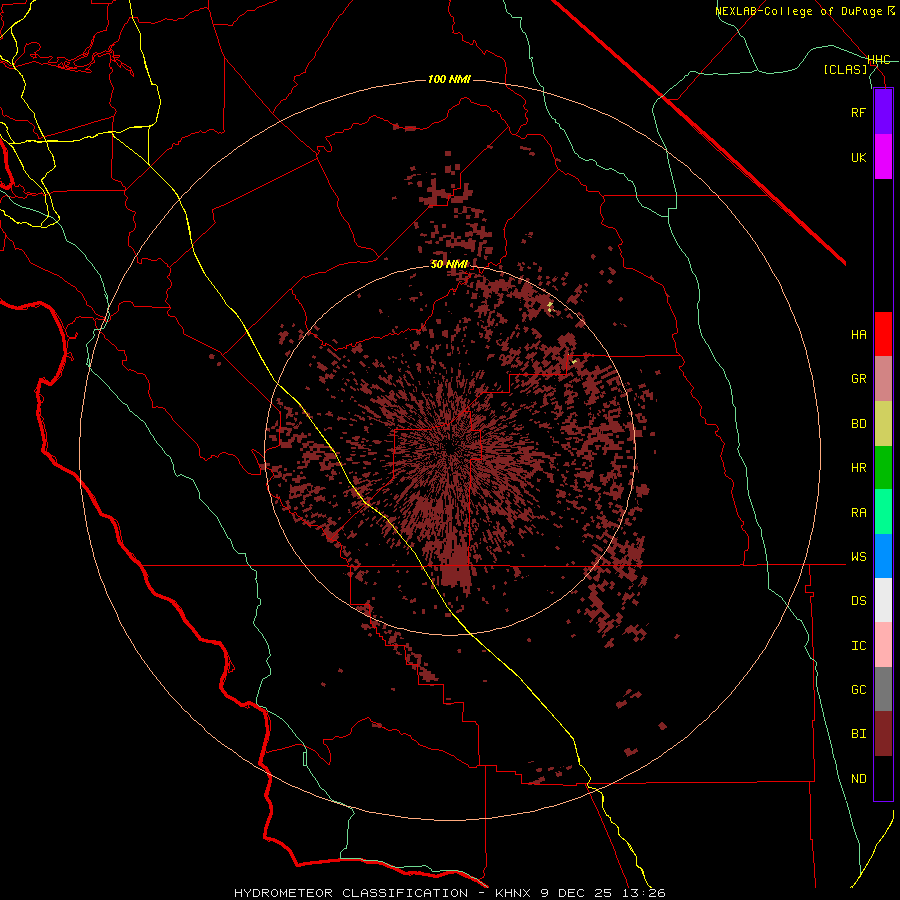Click the KHNX station identifier
The image size is (900, 900).
click(513, 893)
